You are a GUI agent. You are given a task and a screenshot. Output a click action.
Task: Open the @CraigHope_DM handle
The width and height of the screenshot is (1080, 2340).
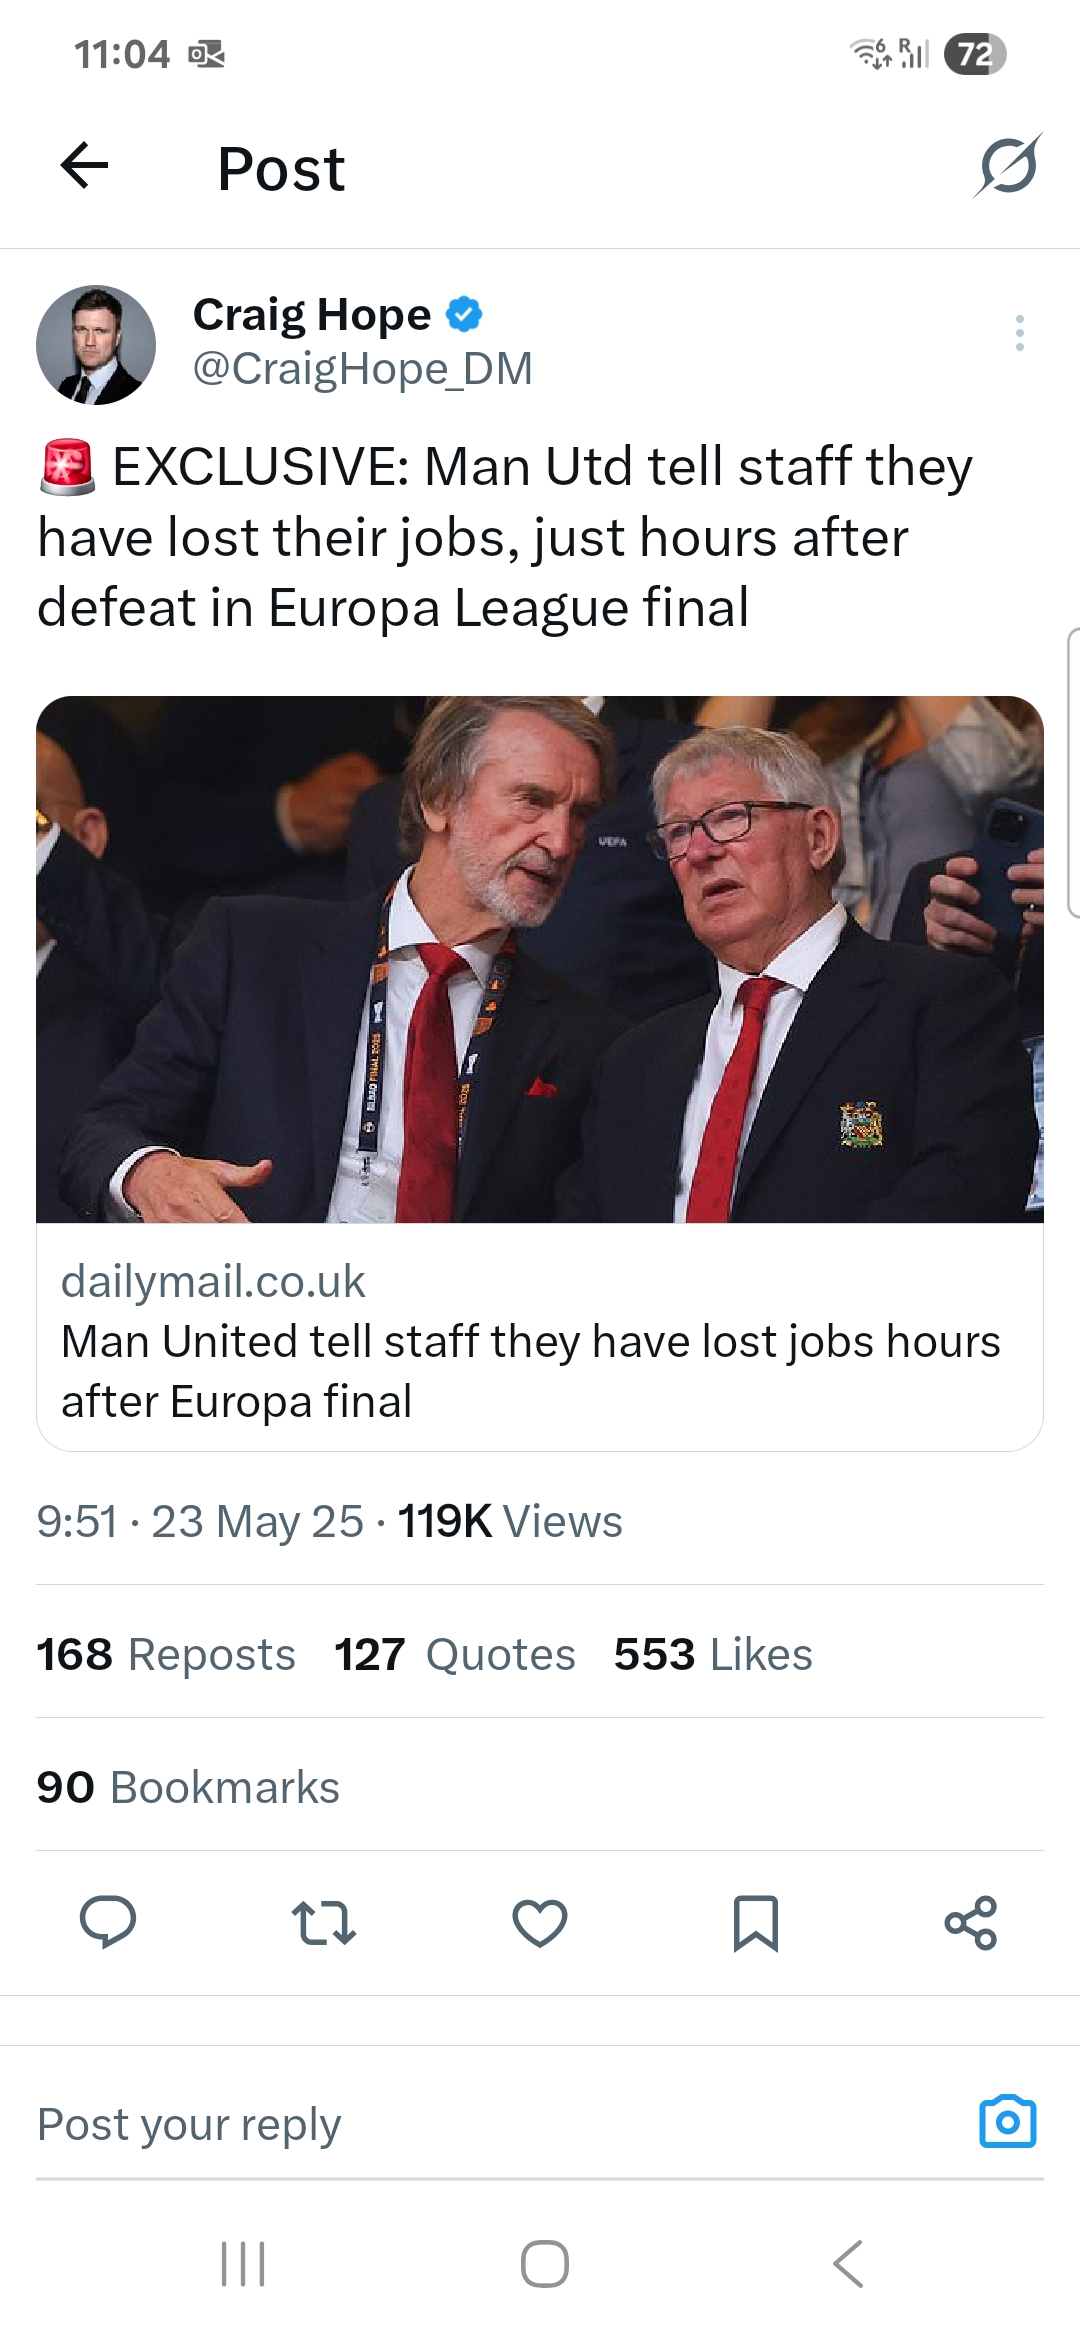click(362, 369)
